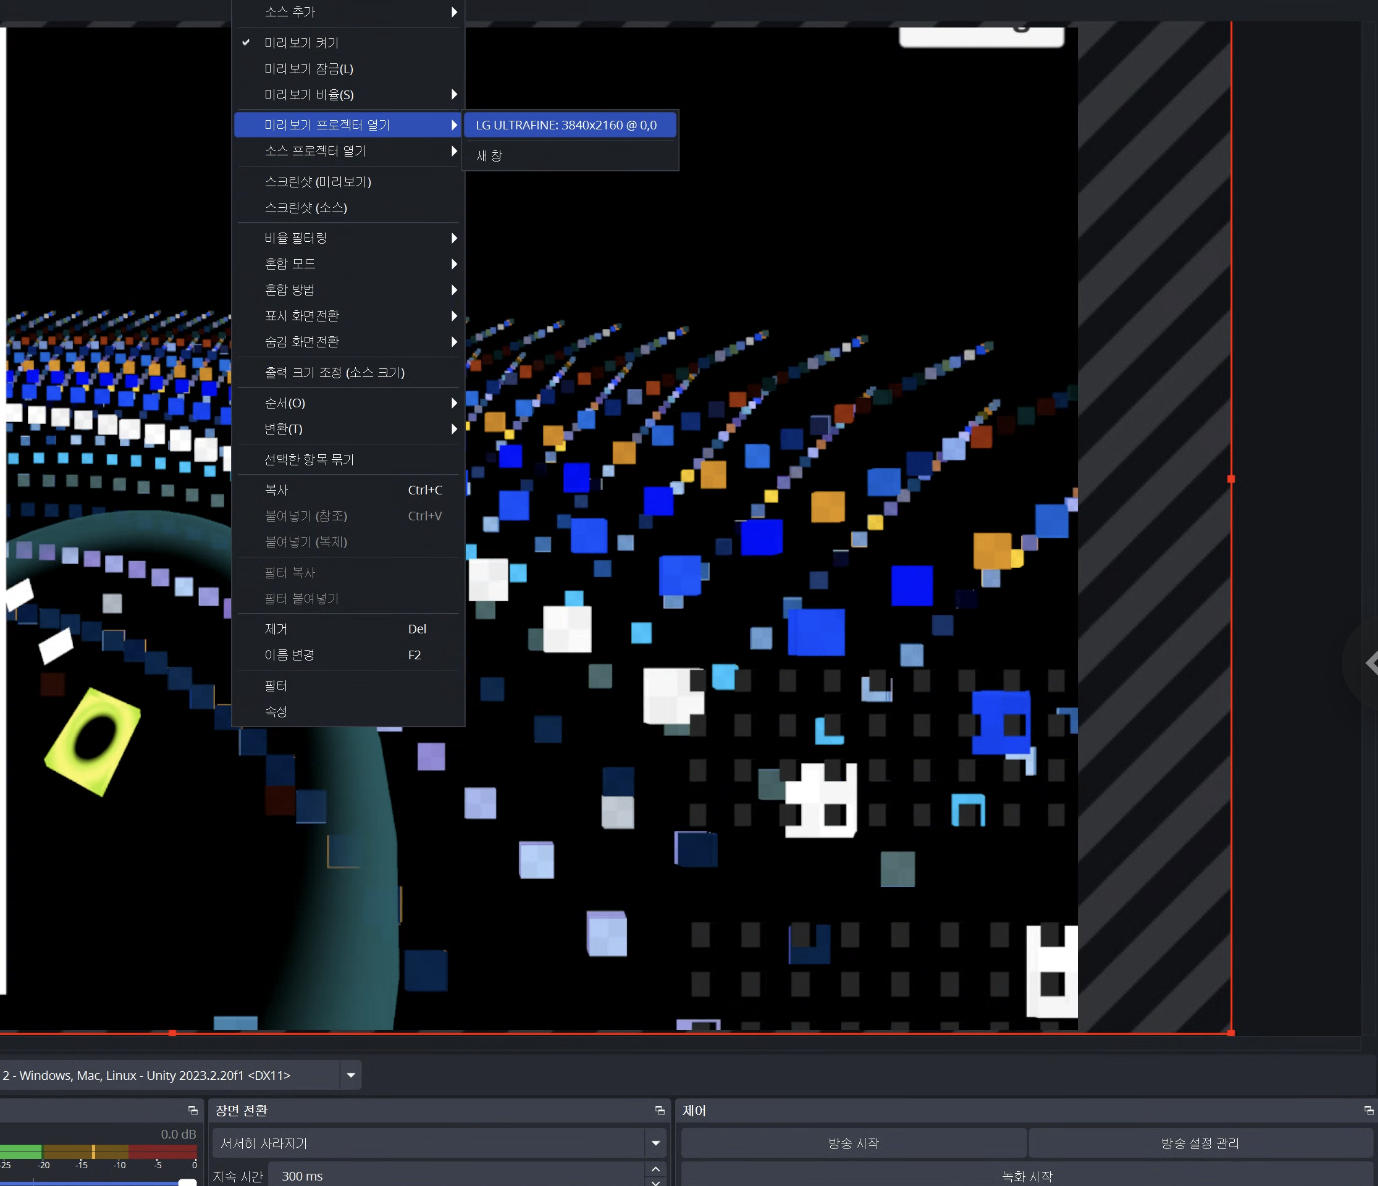Click 300 ms duration field

(x=457, y=1176)
